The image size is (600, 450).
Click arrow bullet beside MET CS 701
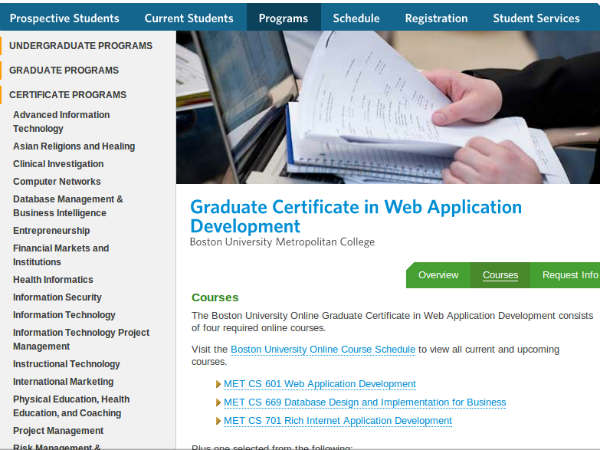point(218,421)
